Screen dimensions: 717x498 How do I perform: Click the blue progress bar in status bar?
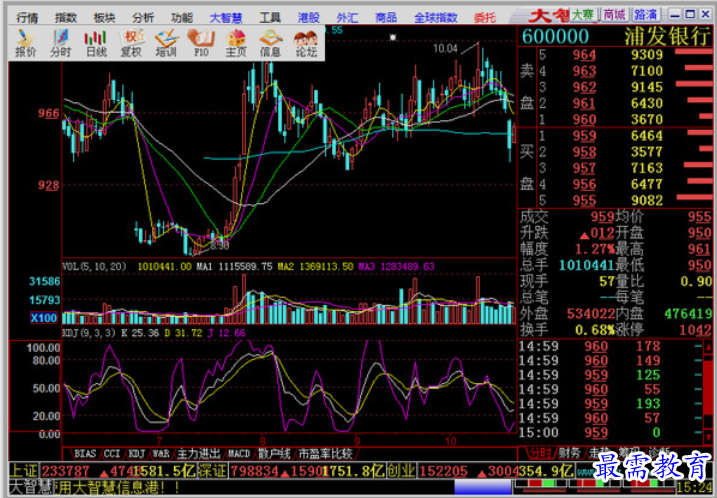pos(483,487)
